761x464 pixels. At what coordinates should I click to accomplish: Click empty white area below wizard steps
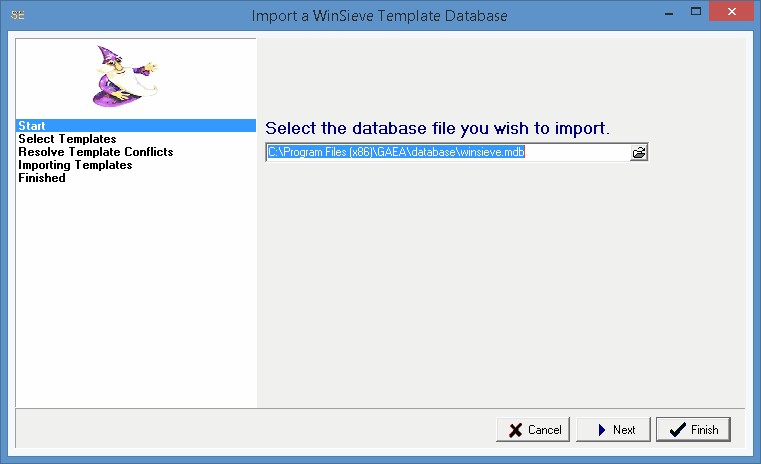click(135, 300)
